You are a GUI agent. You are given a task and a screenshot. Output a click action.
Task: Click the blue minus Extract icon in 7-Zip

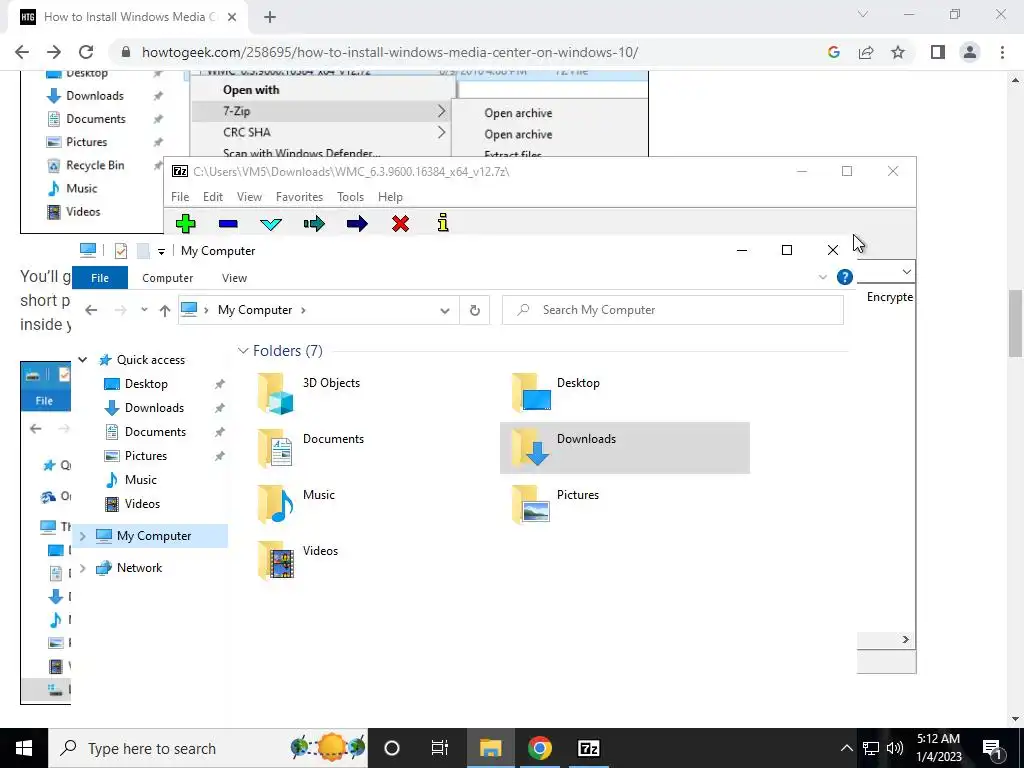click(x=228, y=224)
